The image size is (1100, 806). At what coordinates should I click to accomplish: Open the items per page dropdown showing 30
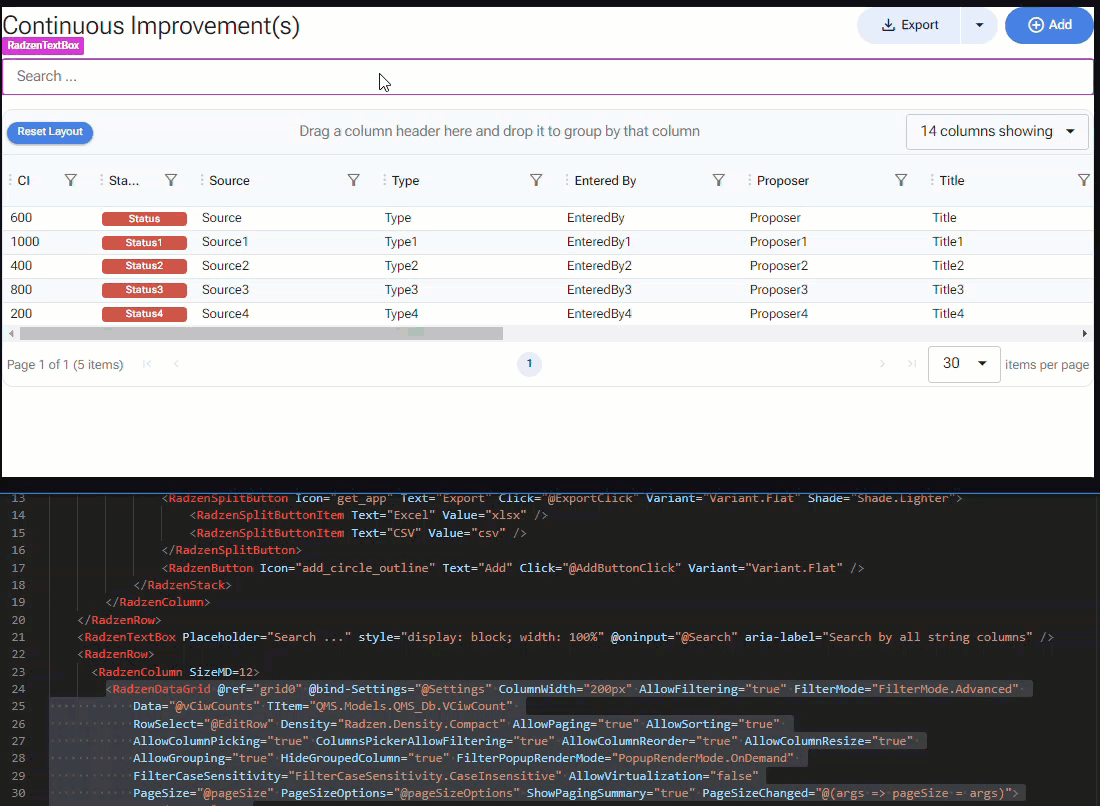tap(964, 363)
